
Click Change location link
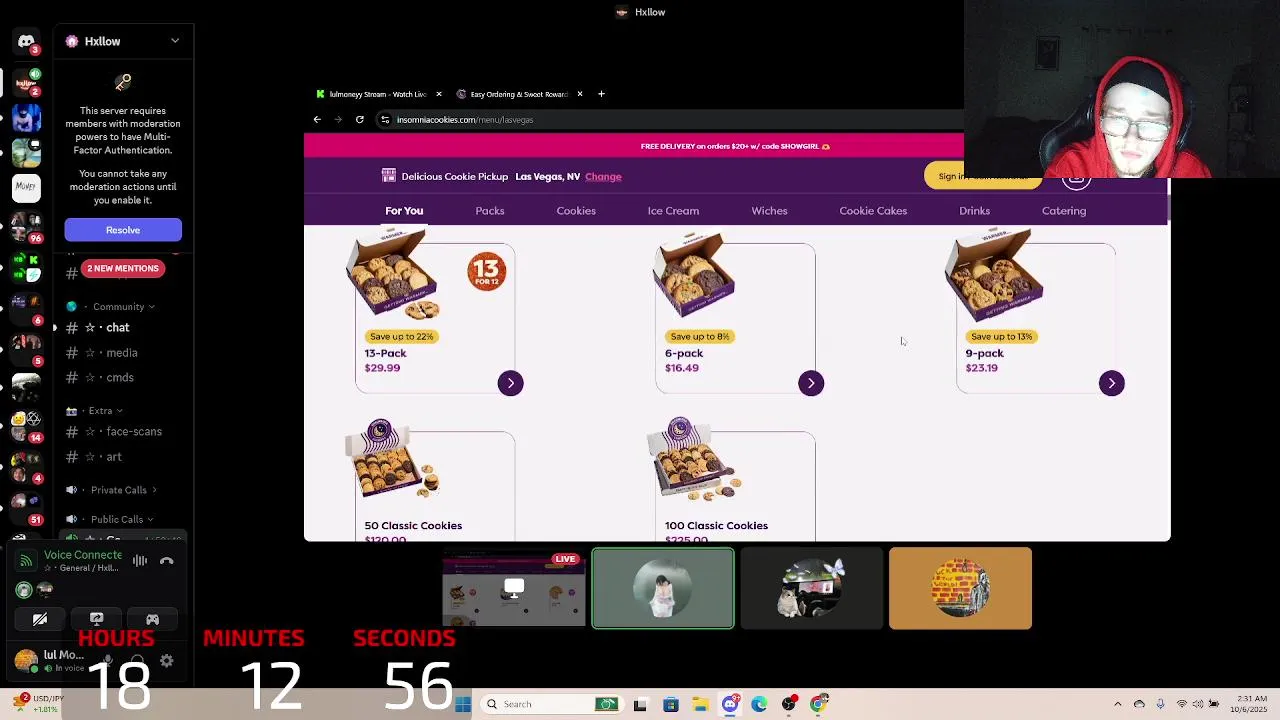pyautogui.click(x=603, y=176)
